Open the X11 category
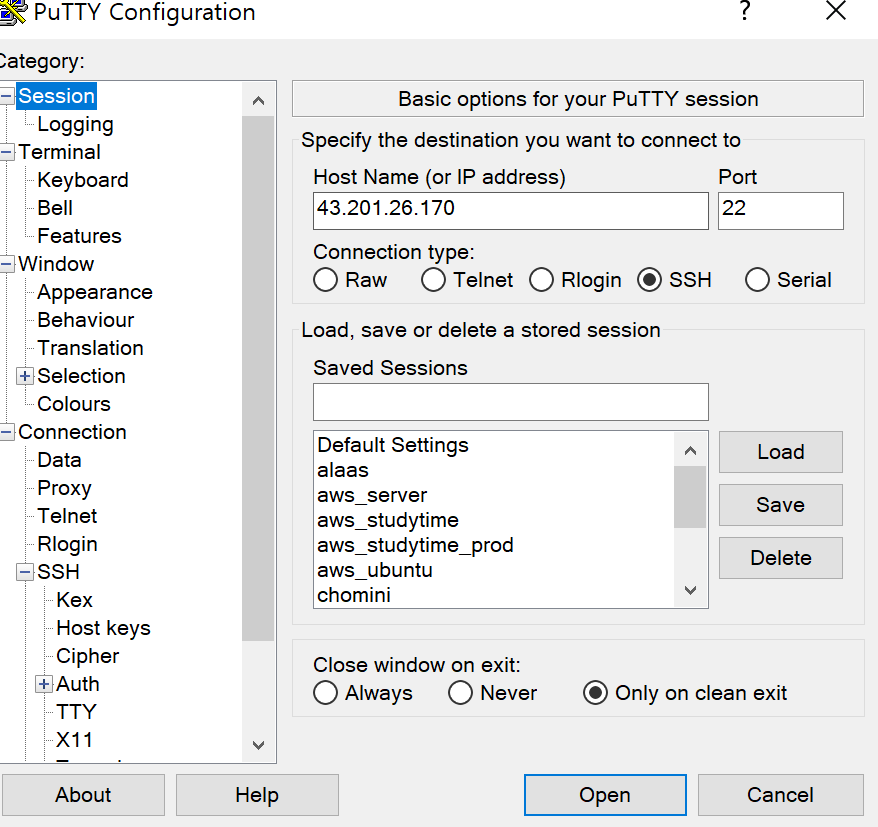Viewport: 878px width, 827px height. coord(74,740)
